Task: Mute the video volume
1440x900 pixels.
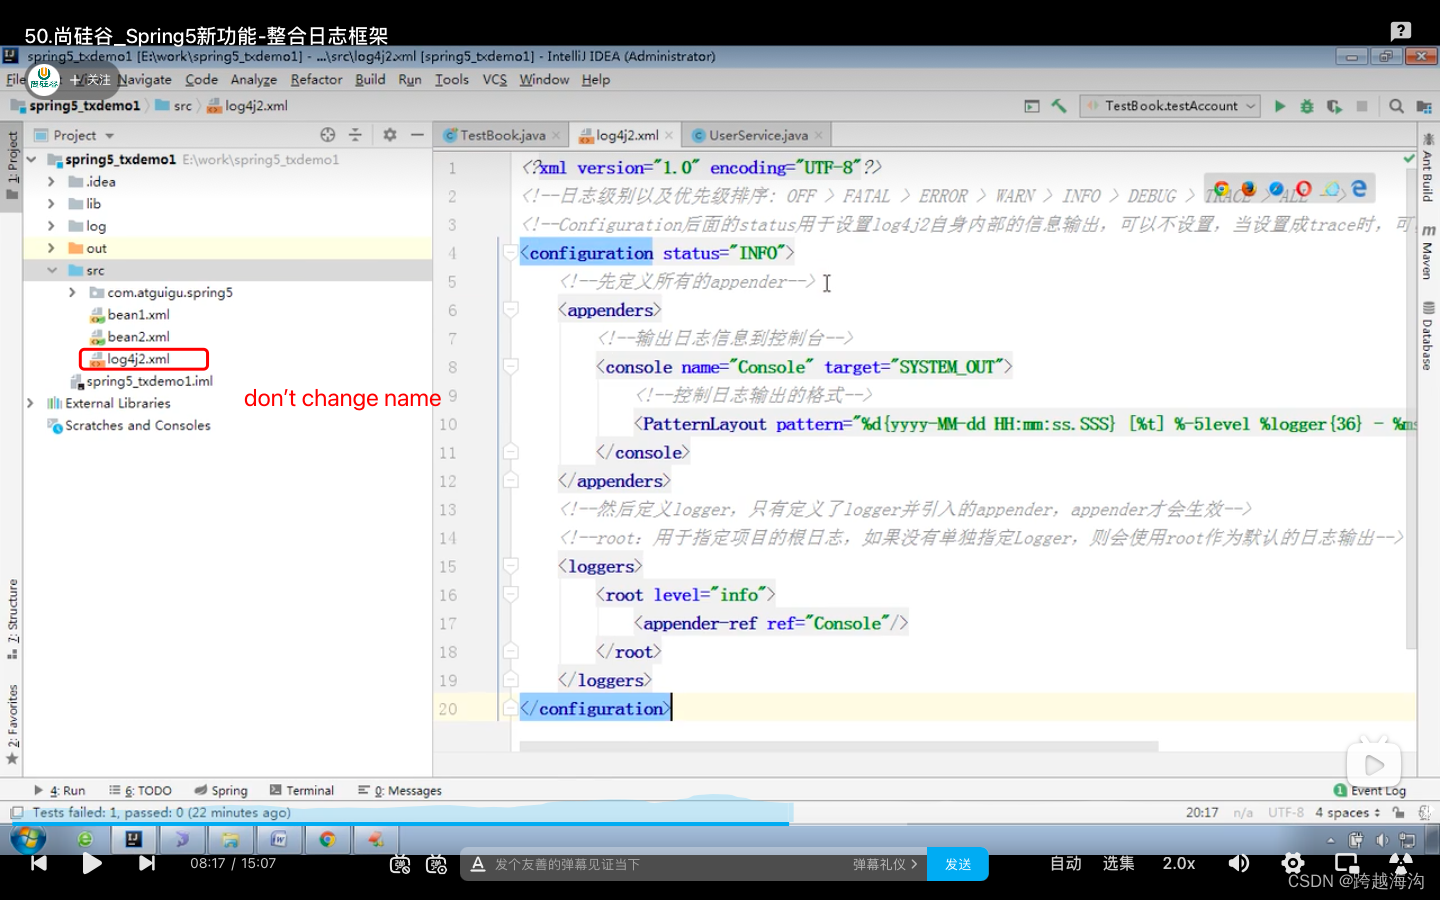Action: pyautogui.click(x=1238, y=863)
